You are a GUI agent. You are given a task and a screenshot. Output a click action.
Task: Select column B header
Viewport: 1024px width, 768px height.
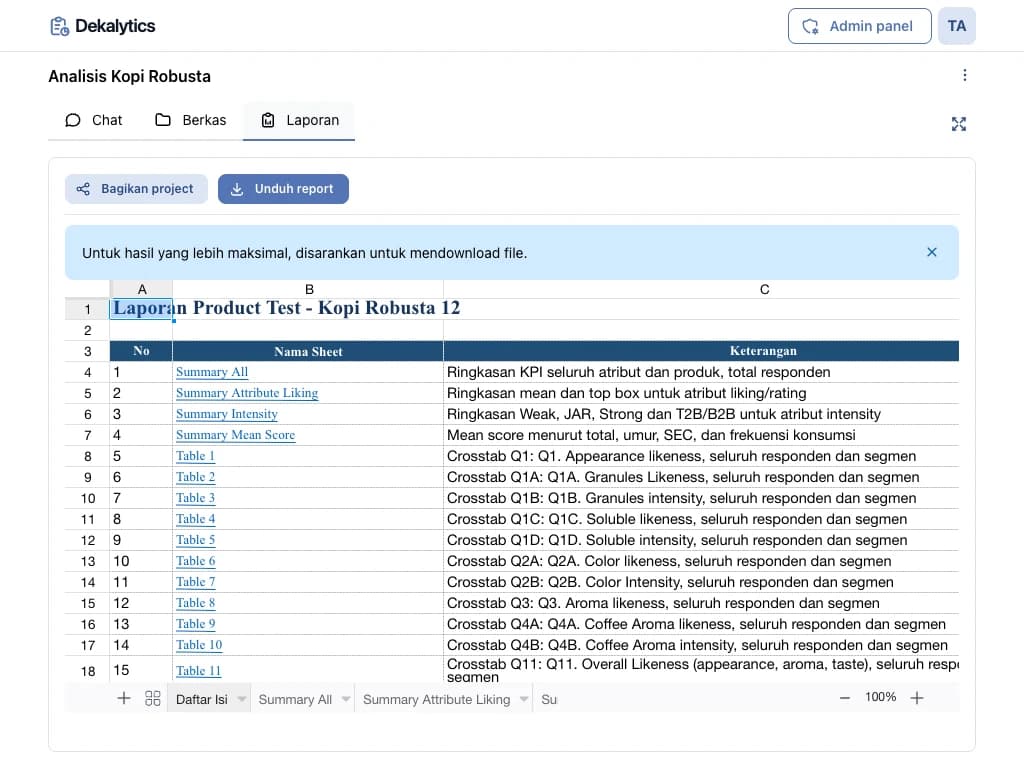point(308,289)
